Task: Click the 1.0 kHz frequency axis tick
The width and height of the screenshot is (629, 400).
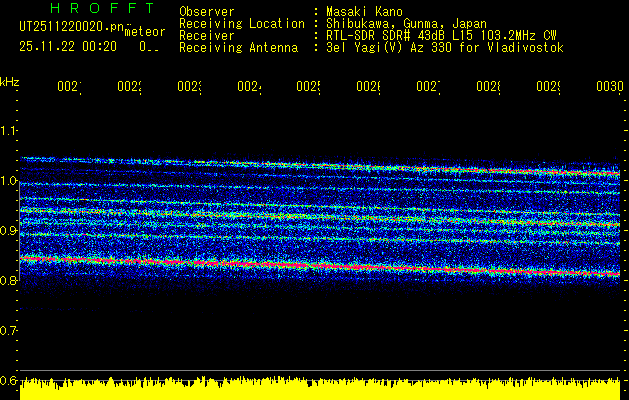Action: pyautogui.click(x=9, y=181)
